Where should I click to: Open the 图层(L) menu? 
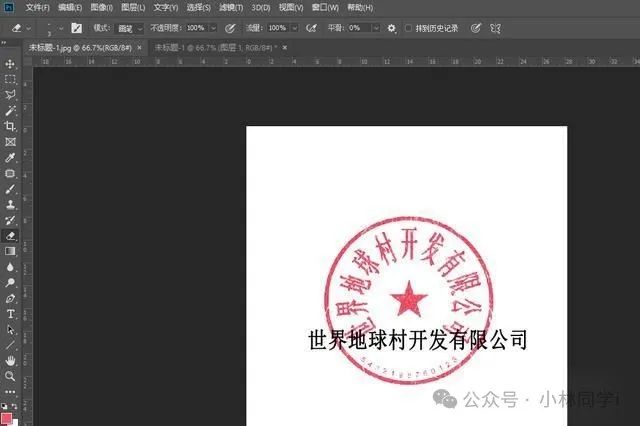133,7
